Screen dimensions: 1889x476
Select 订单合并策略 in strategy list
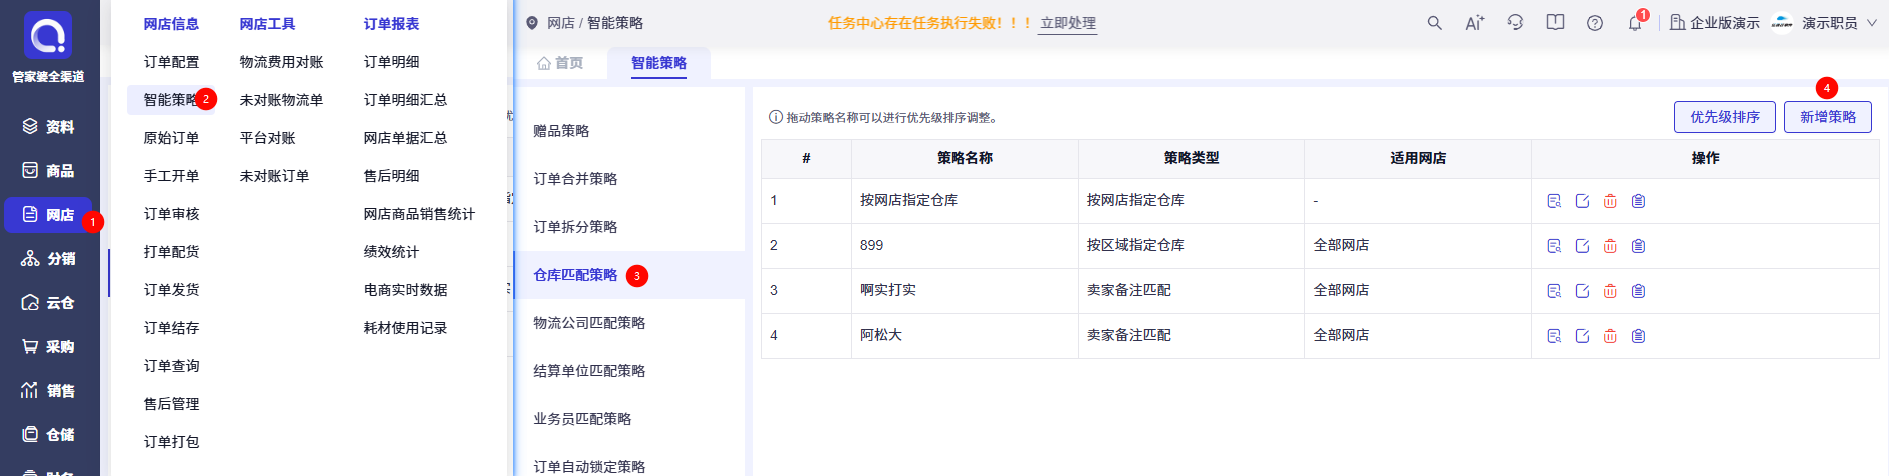pyautogui.click(x=630, y=179)
